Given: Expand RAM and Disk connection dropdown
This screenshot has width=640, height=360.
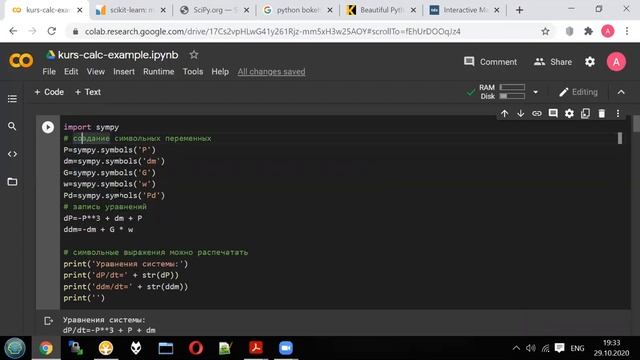Looking at the screenshot, I should 536,92.
